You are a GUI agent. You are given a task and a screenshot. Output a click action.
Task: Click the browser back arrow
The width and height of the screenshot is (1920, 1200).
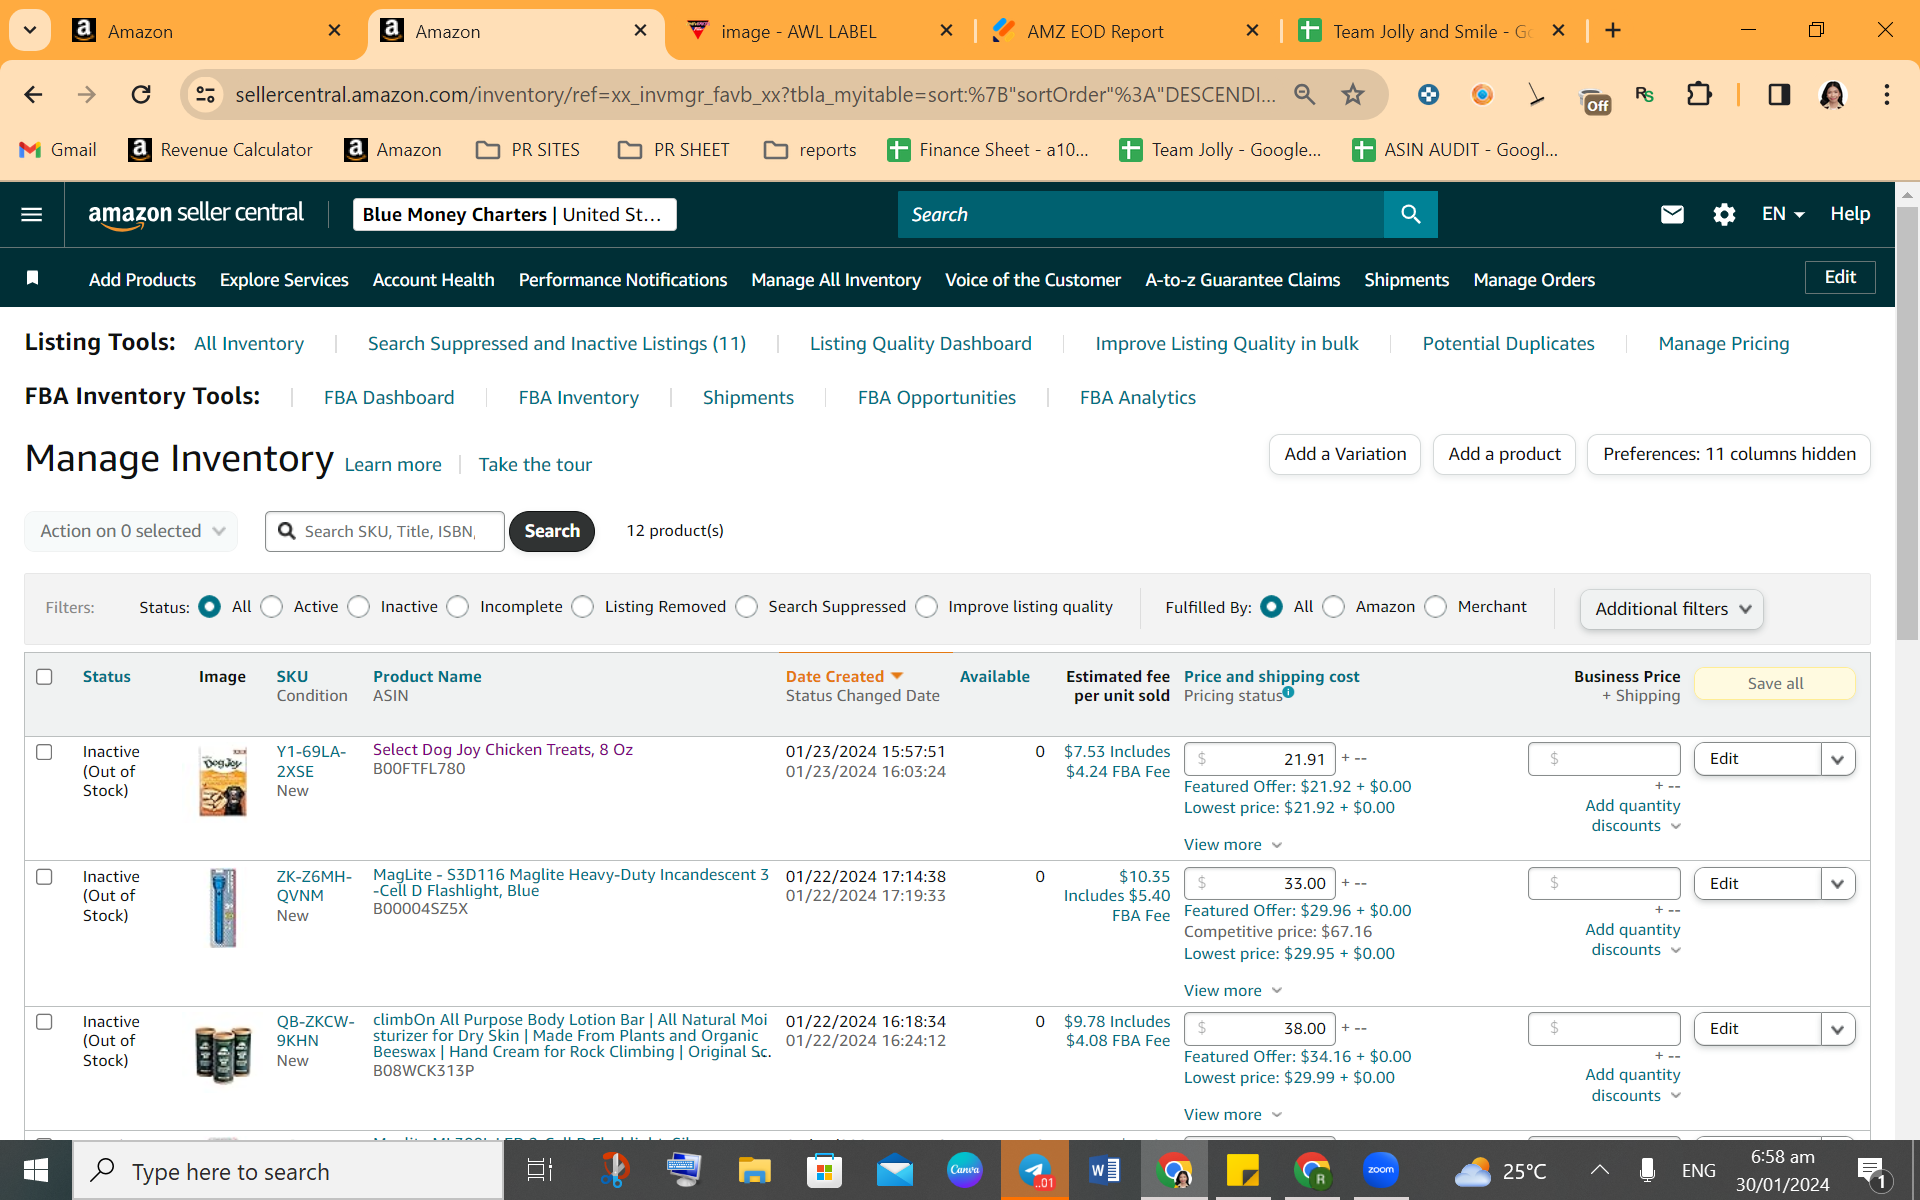tap(33, 94)
